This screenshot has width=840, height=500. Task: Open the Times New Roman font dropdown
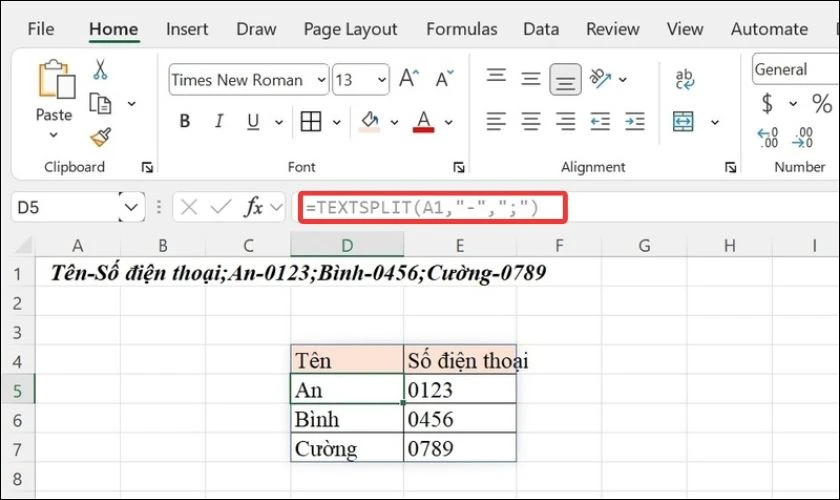320,80
